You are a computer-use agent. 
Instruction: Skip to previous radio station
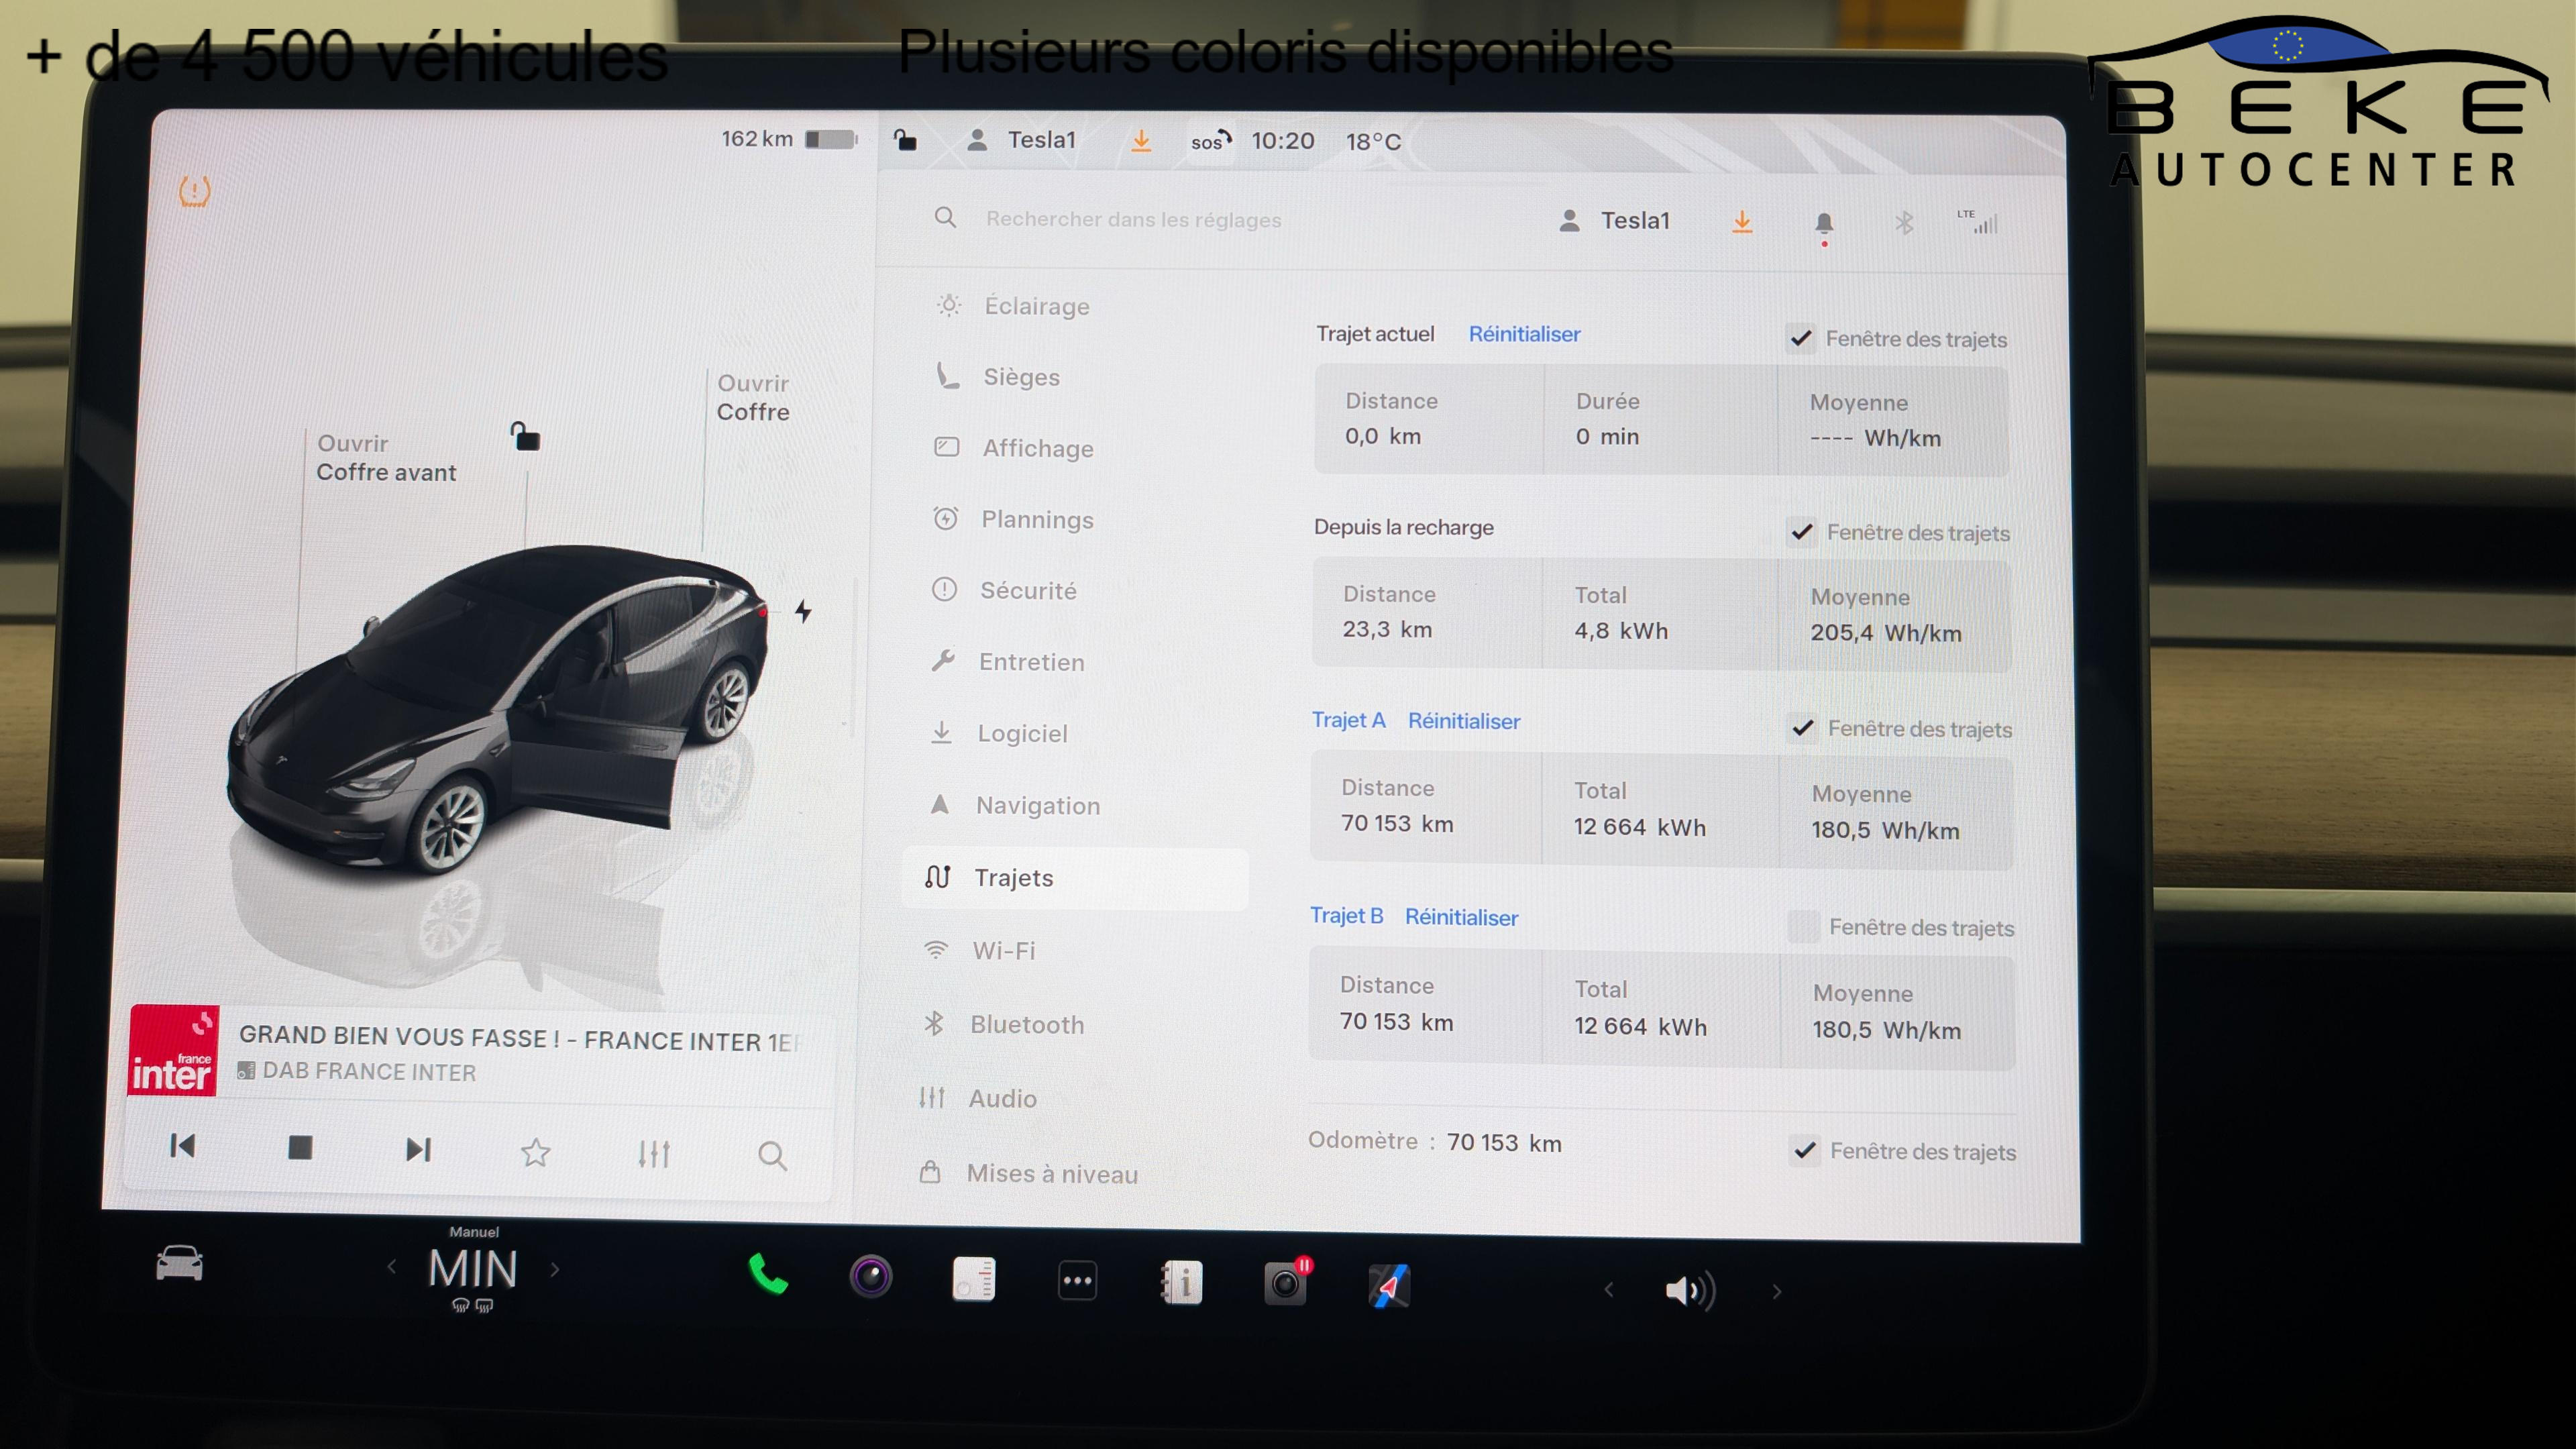(x=183, y=1146)
